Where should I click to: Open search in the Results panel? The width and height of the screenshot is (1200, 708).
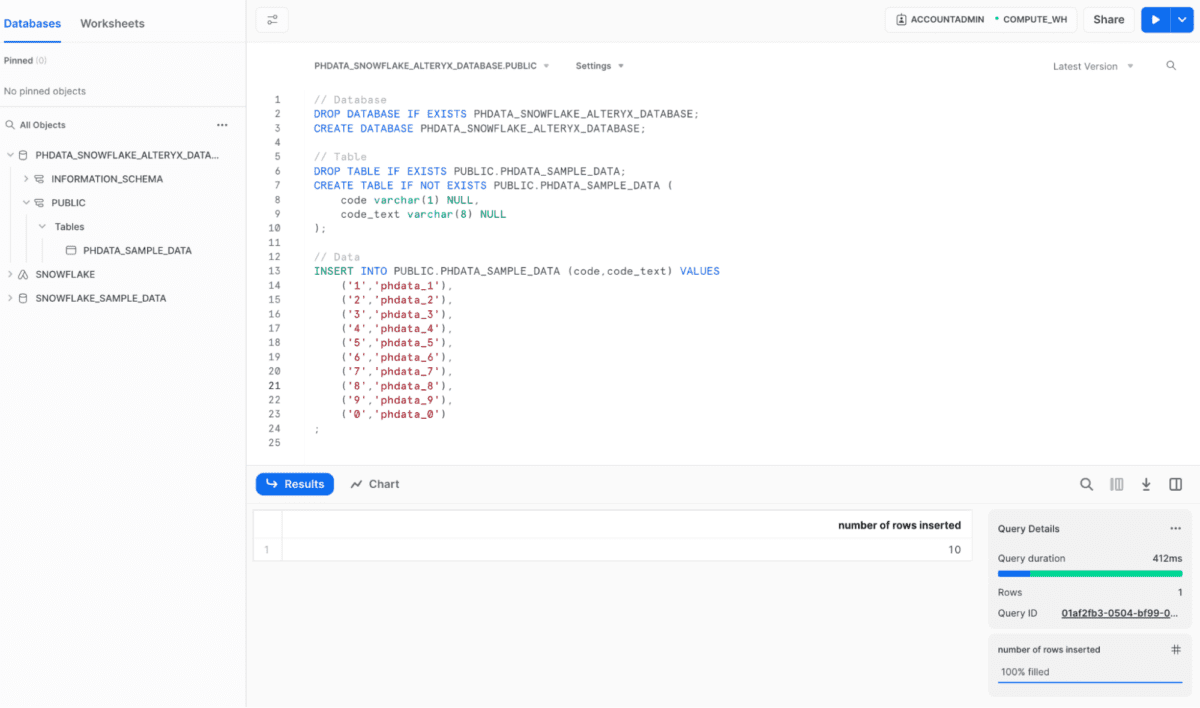(x=1087, y=484)
